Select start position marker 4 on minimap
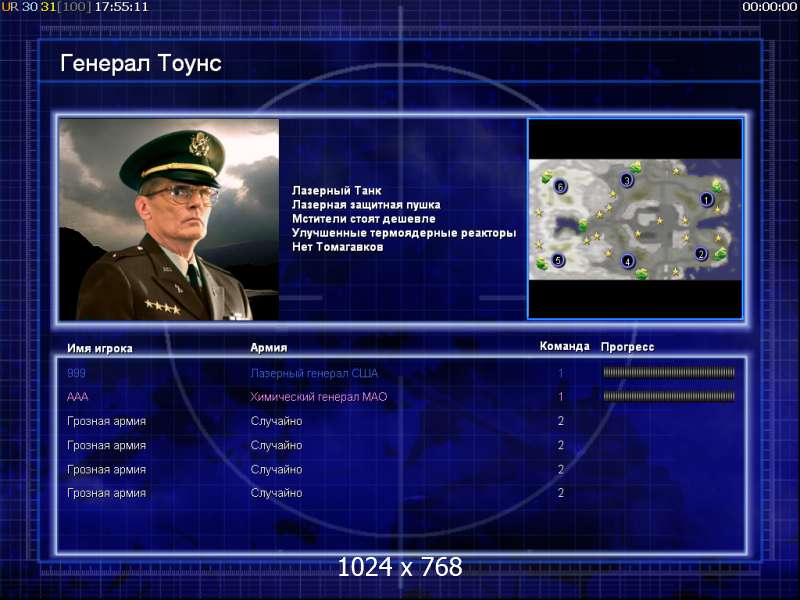This screenshot has width=800, height=600. [628, 261]
